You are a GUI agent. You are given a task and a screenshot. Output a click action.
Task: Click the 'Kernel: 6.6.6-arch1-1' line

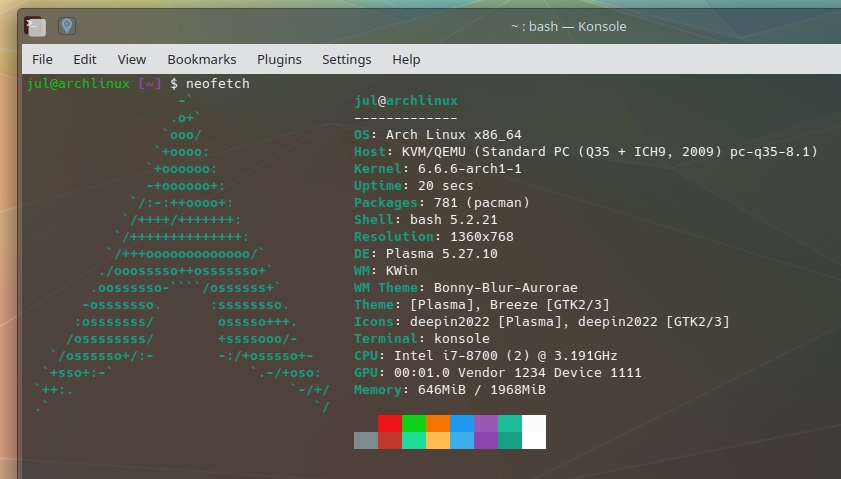click(438, 169)
